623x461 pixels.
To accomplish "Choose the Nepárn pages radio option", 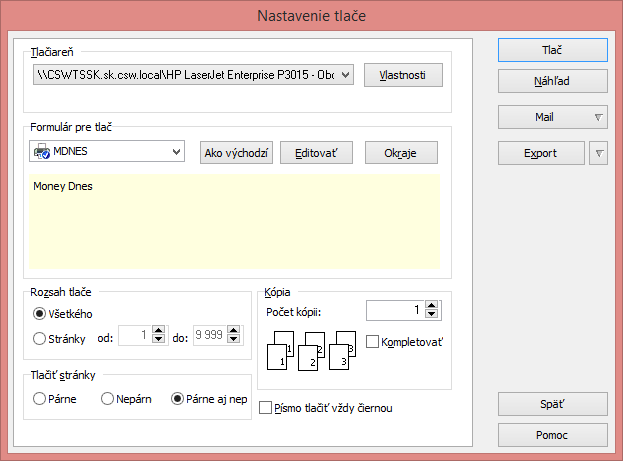I will tap(108, 399).
